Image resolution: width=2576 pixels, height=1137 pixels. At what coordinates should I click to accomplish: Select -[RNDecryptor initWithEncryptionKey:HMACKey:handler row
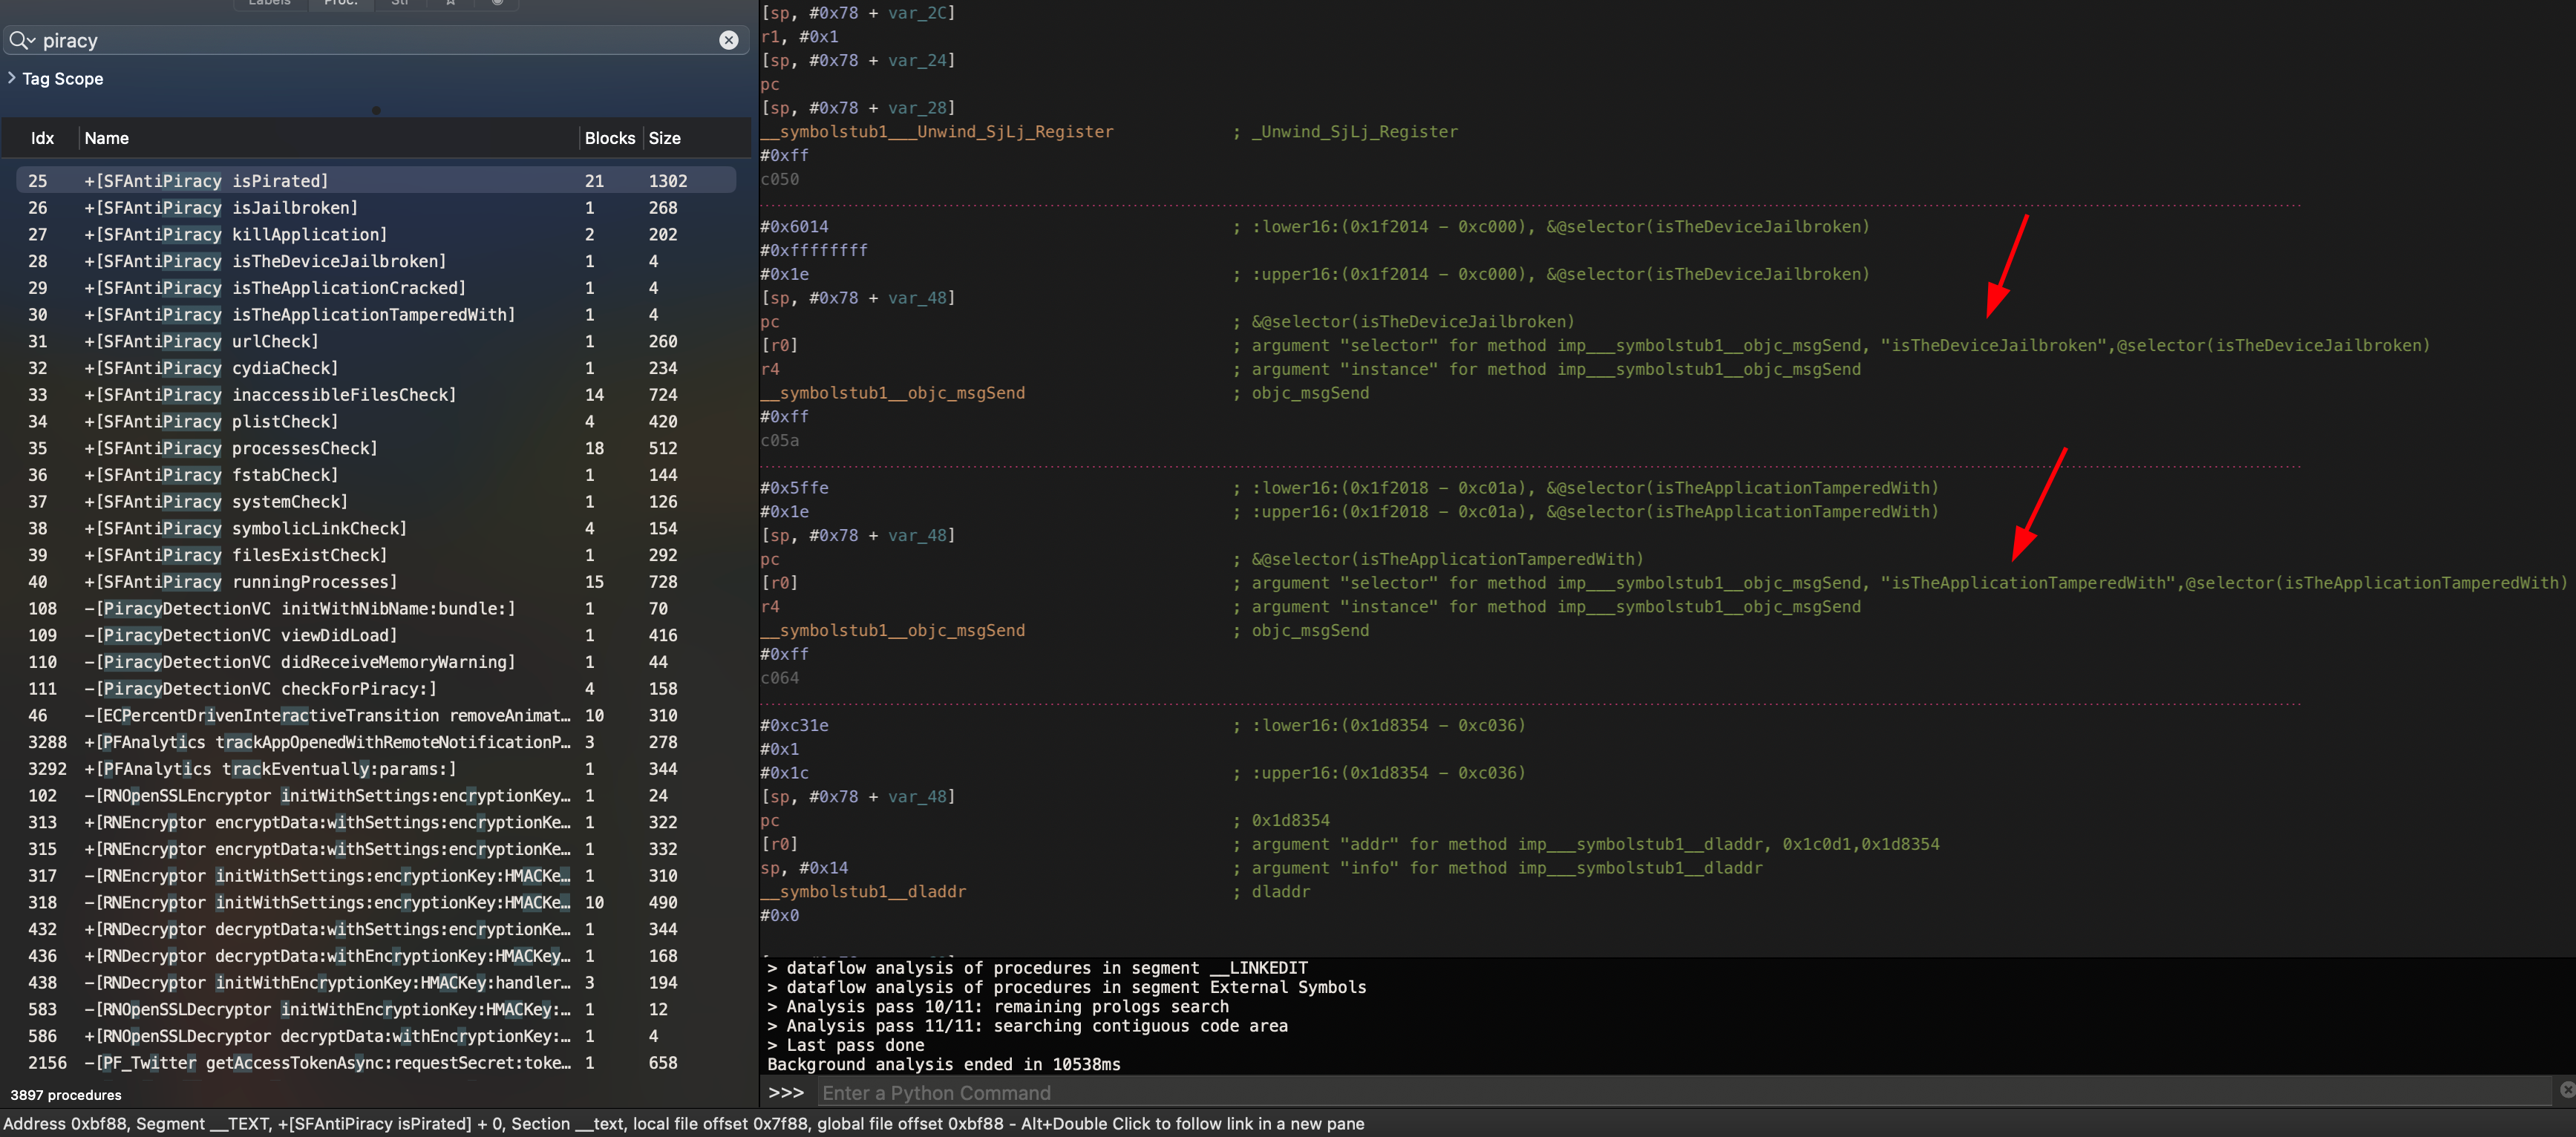click(x=376, y=982)
